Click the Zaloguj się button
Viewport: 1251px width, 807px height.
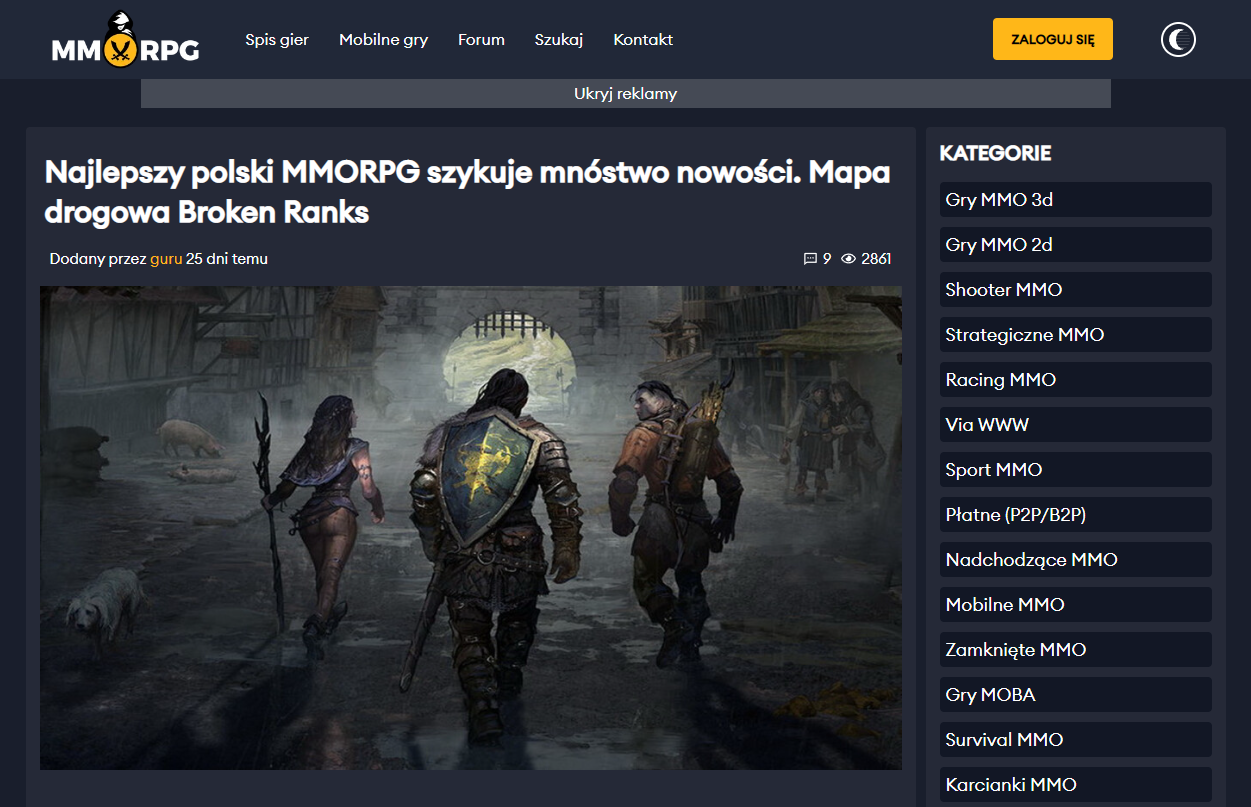point(1053,40)
